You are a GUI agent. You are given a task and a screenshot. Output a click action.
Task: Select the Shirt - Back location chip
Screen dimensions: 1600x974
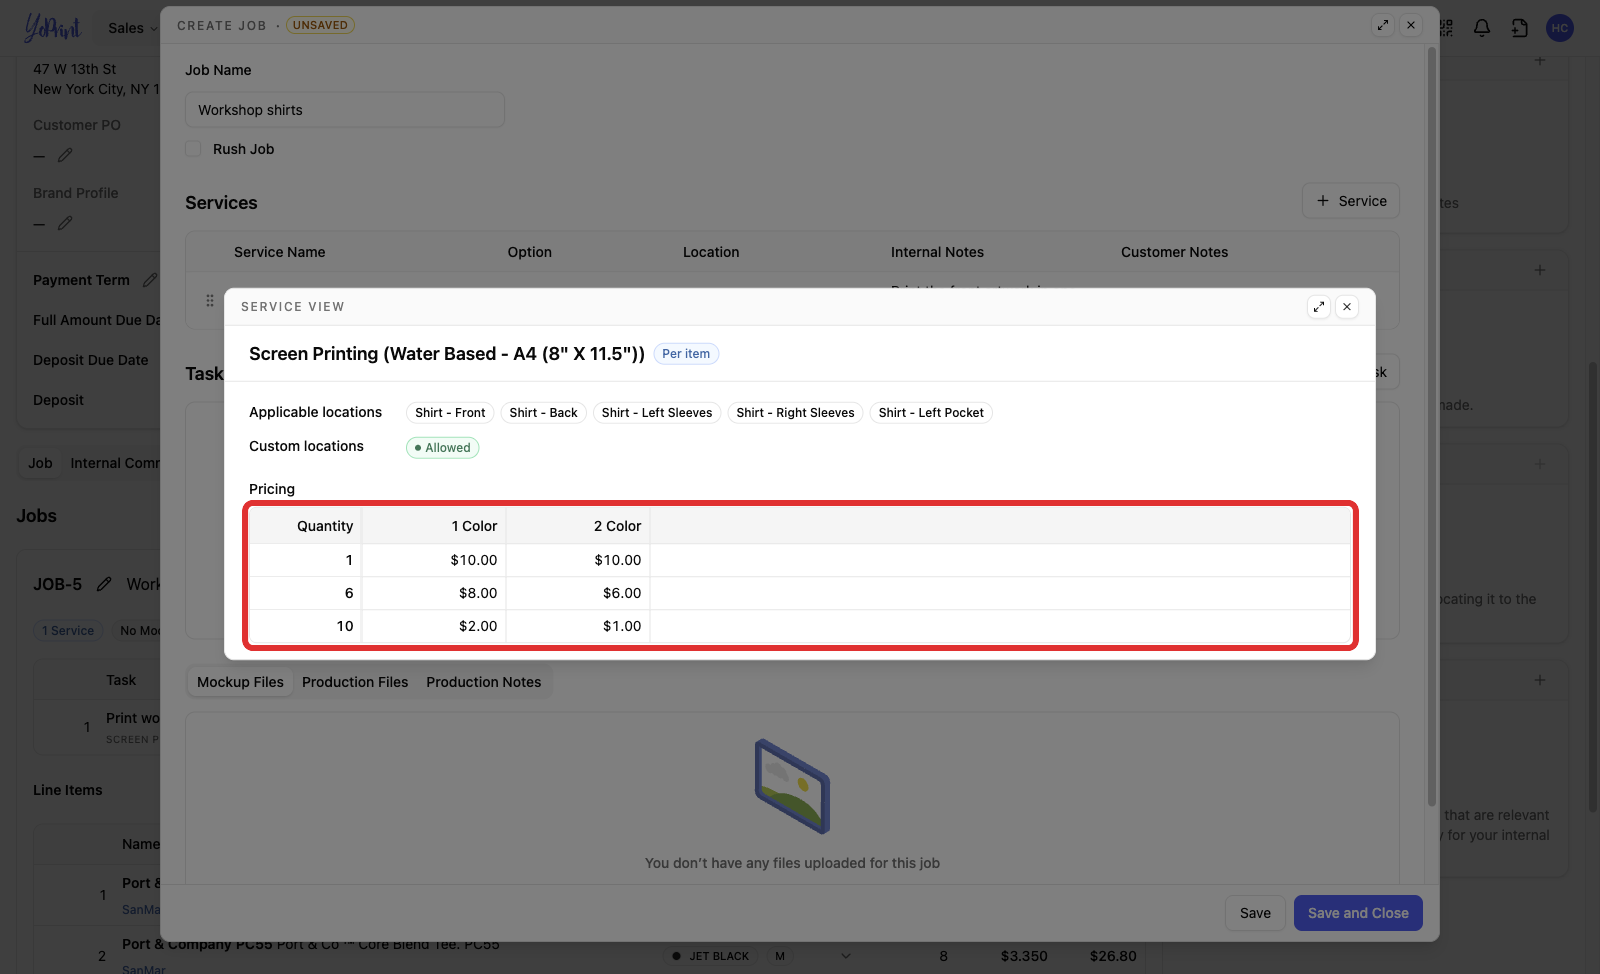pyautogui.click(x=543, y=413)
